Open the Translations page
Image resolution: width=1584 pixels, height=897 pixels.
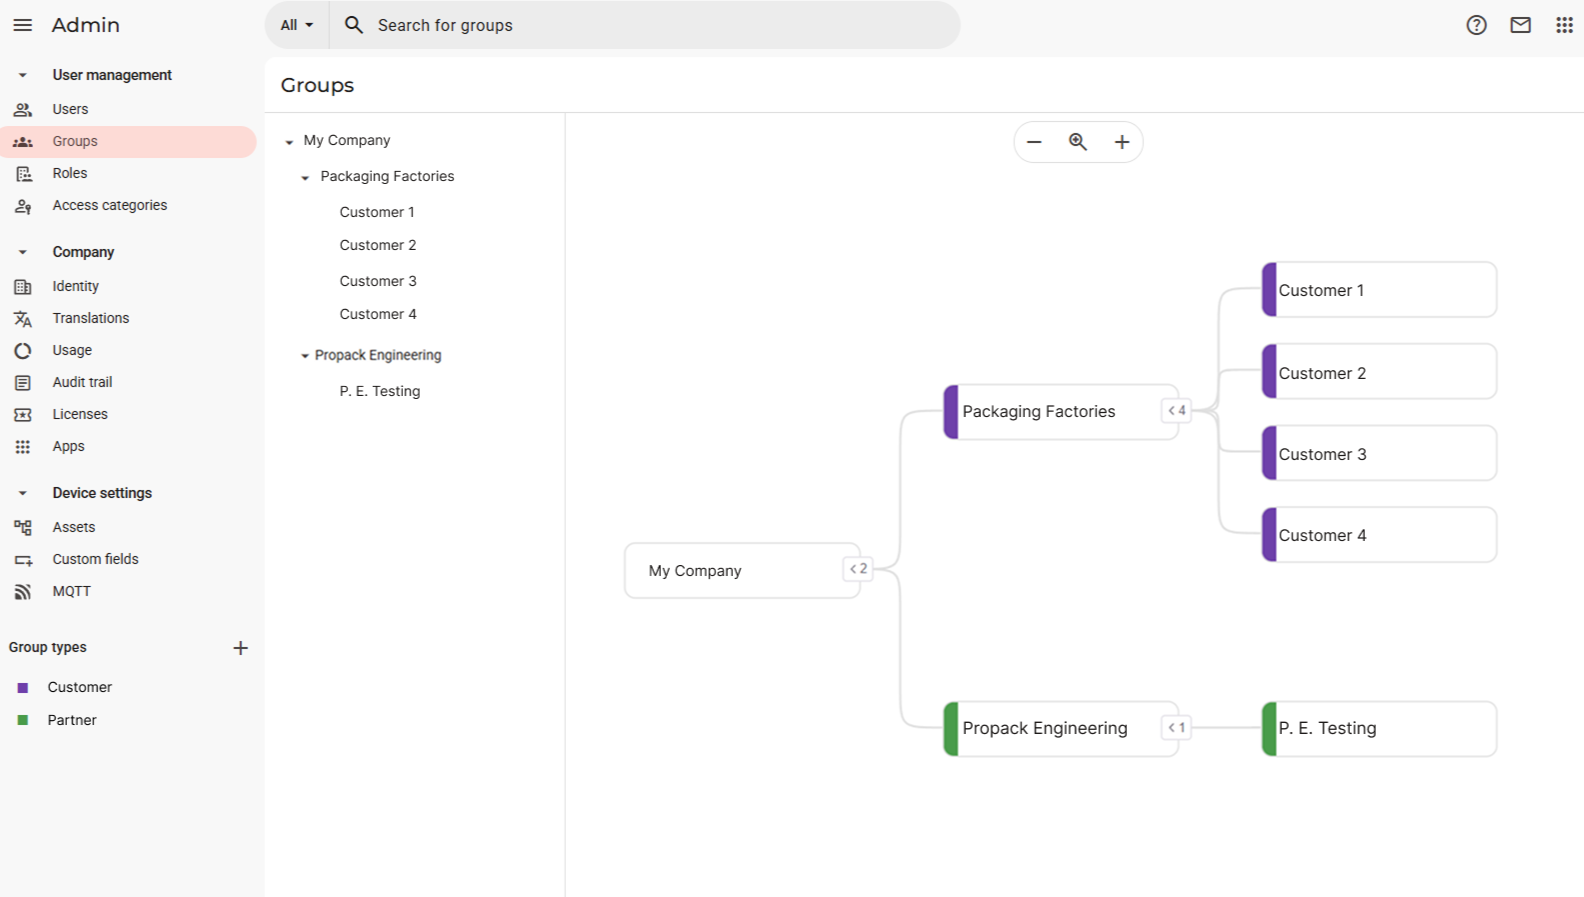click(x=91, y=318)
